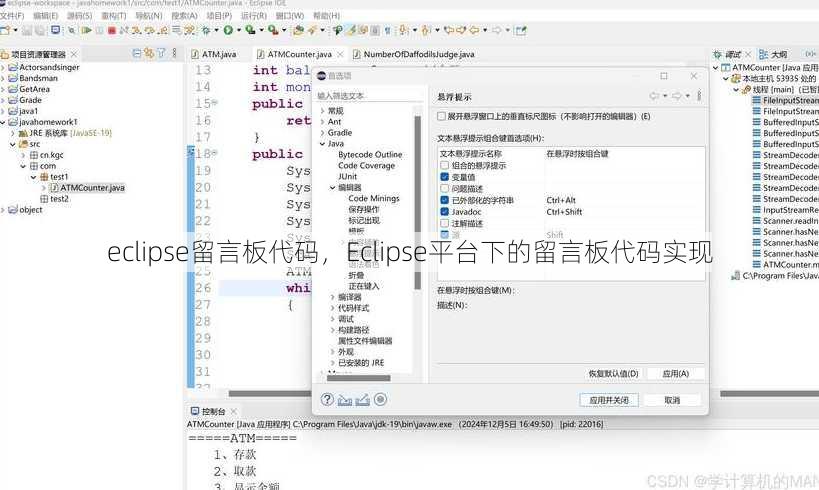Click the preferences filter text input

pos(368,96)
